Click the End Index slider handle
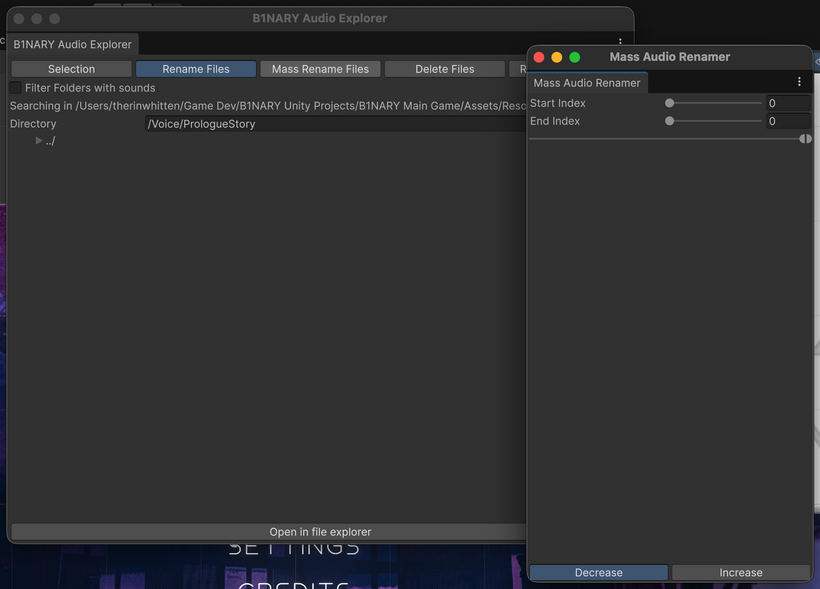This screenshot has height=589, width=820. (x=670, y=121)
